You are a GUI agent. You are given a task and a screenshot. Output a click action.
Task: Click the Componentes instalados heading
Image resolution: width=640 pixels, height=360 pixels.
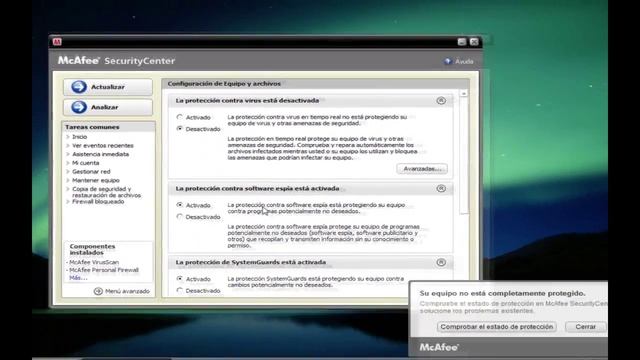click(92, 249)
